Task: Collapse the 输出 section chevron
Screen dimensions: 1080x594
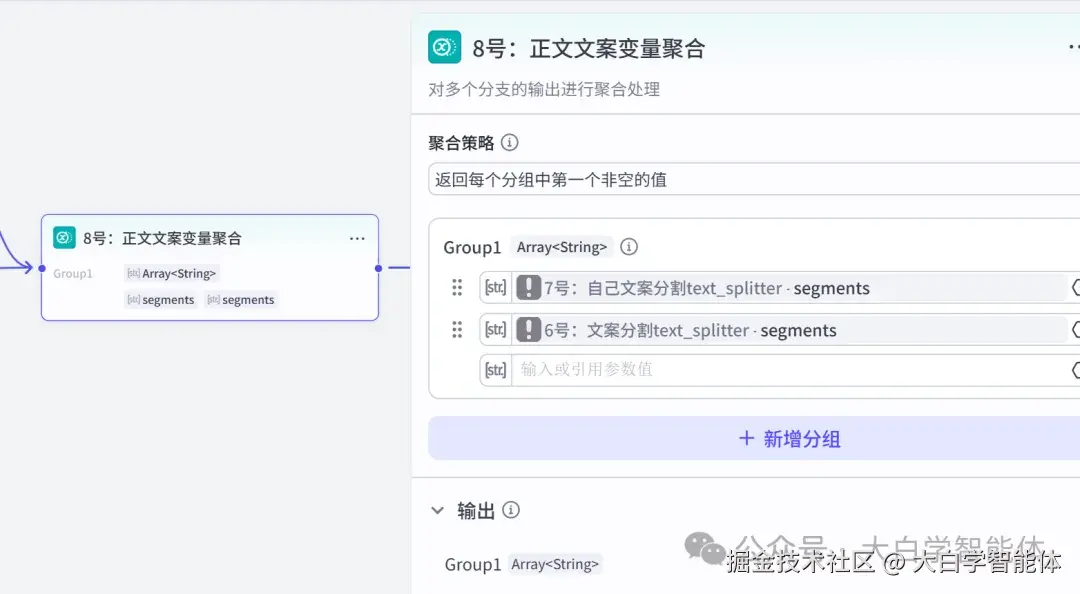Action: pos(437,510)
